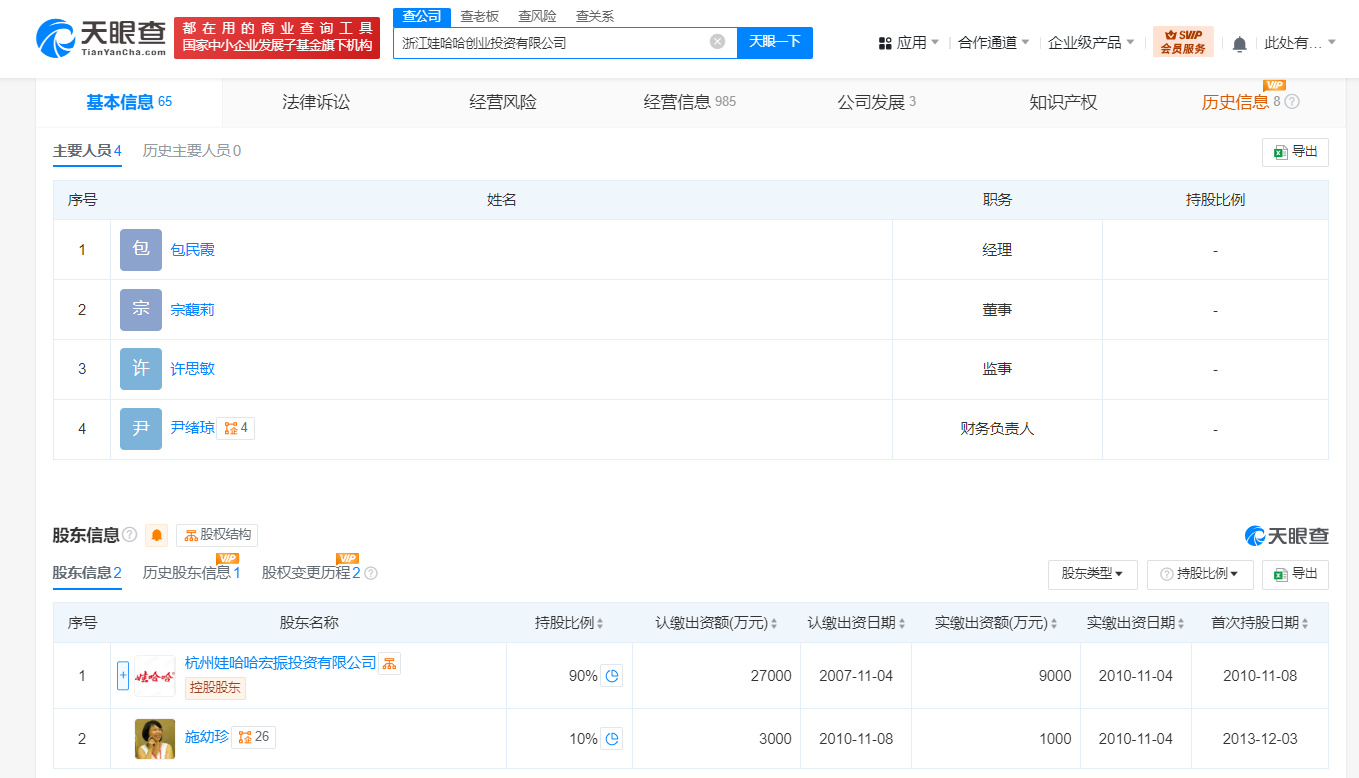1359x778 pixels.
Task: Open 施幼珍's shareholder profile link
Action: coord(207,737)
